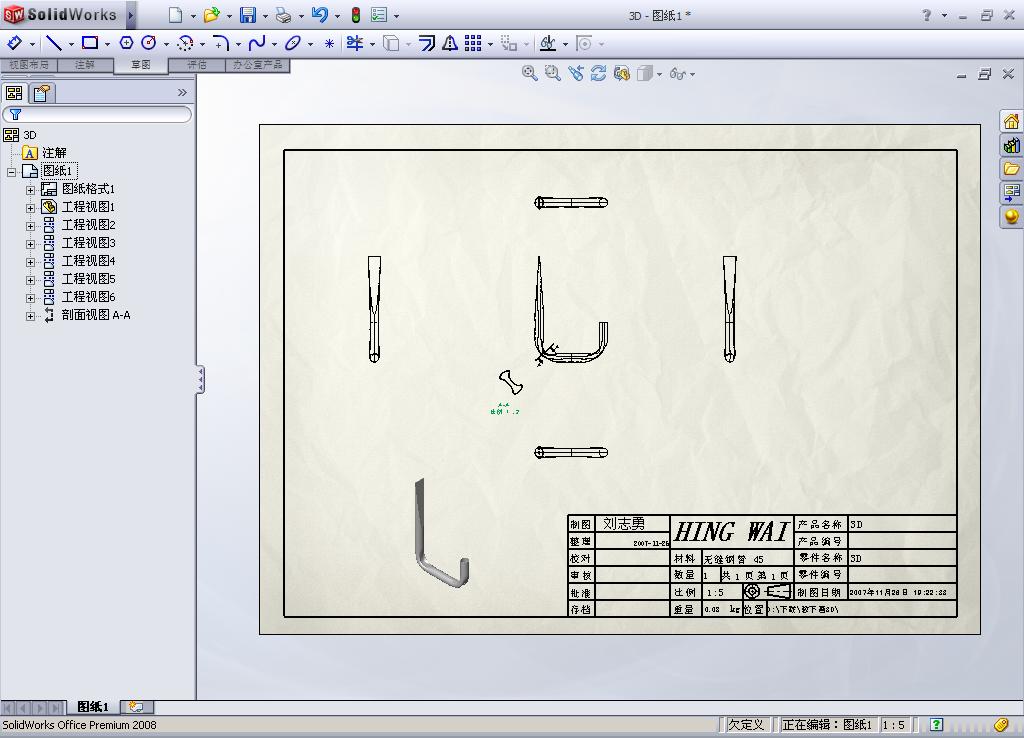Open the View Palette task pane
1024x738 pixels.
pyautogui.click(x=1011, y=192)
